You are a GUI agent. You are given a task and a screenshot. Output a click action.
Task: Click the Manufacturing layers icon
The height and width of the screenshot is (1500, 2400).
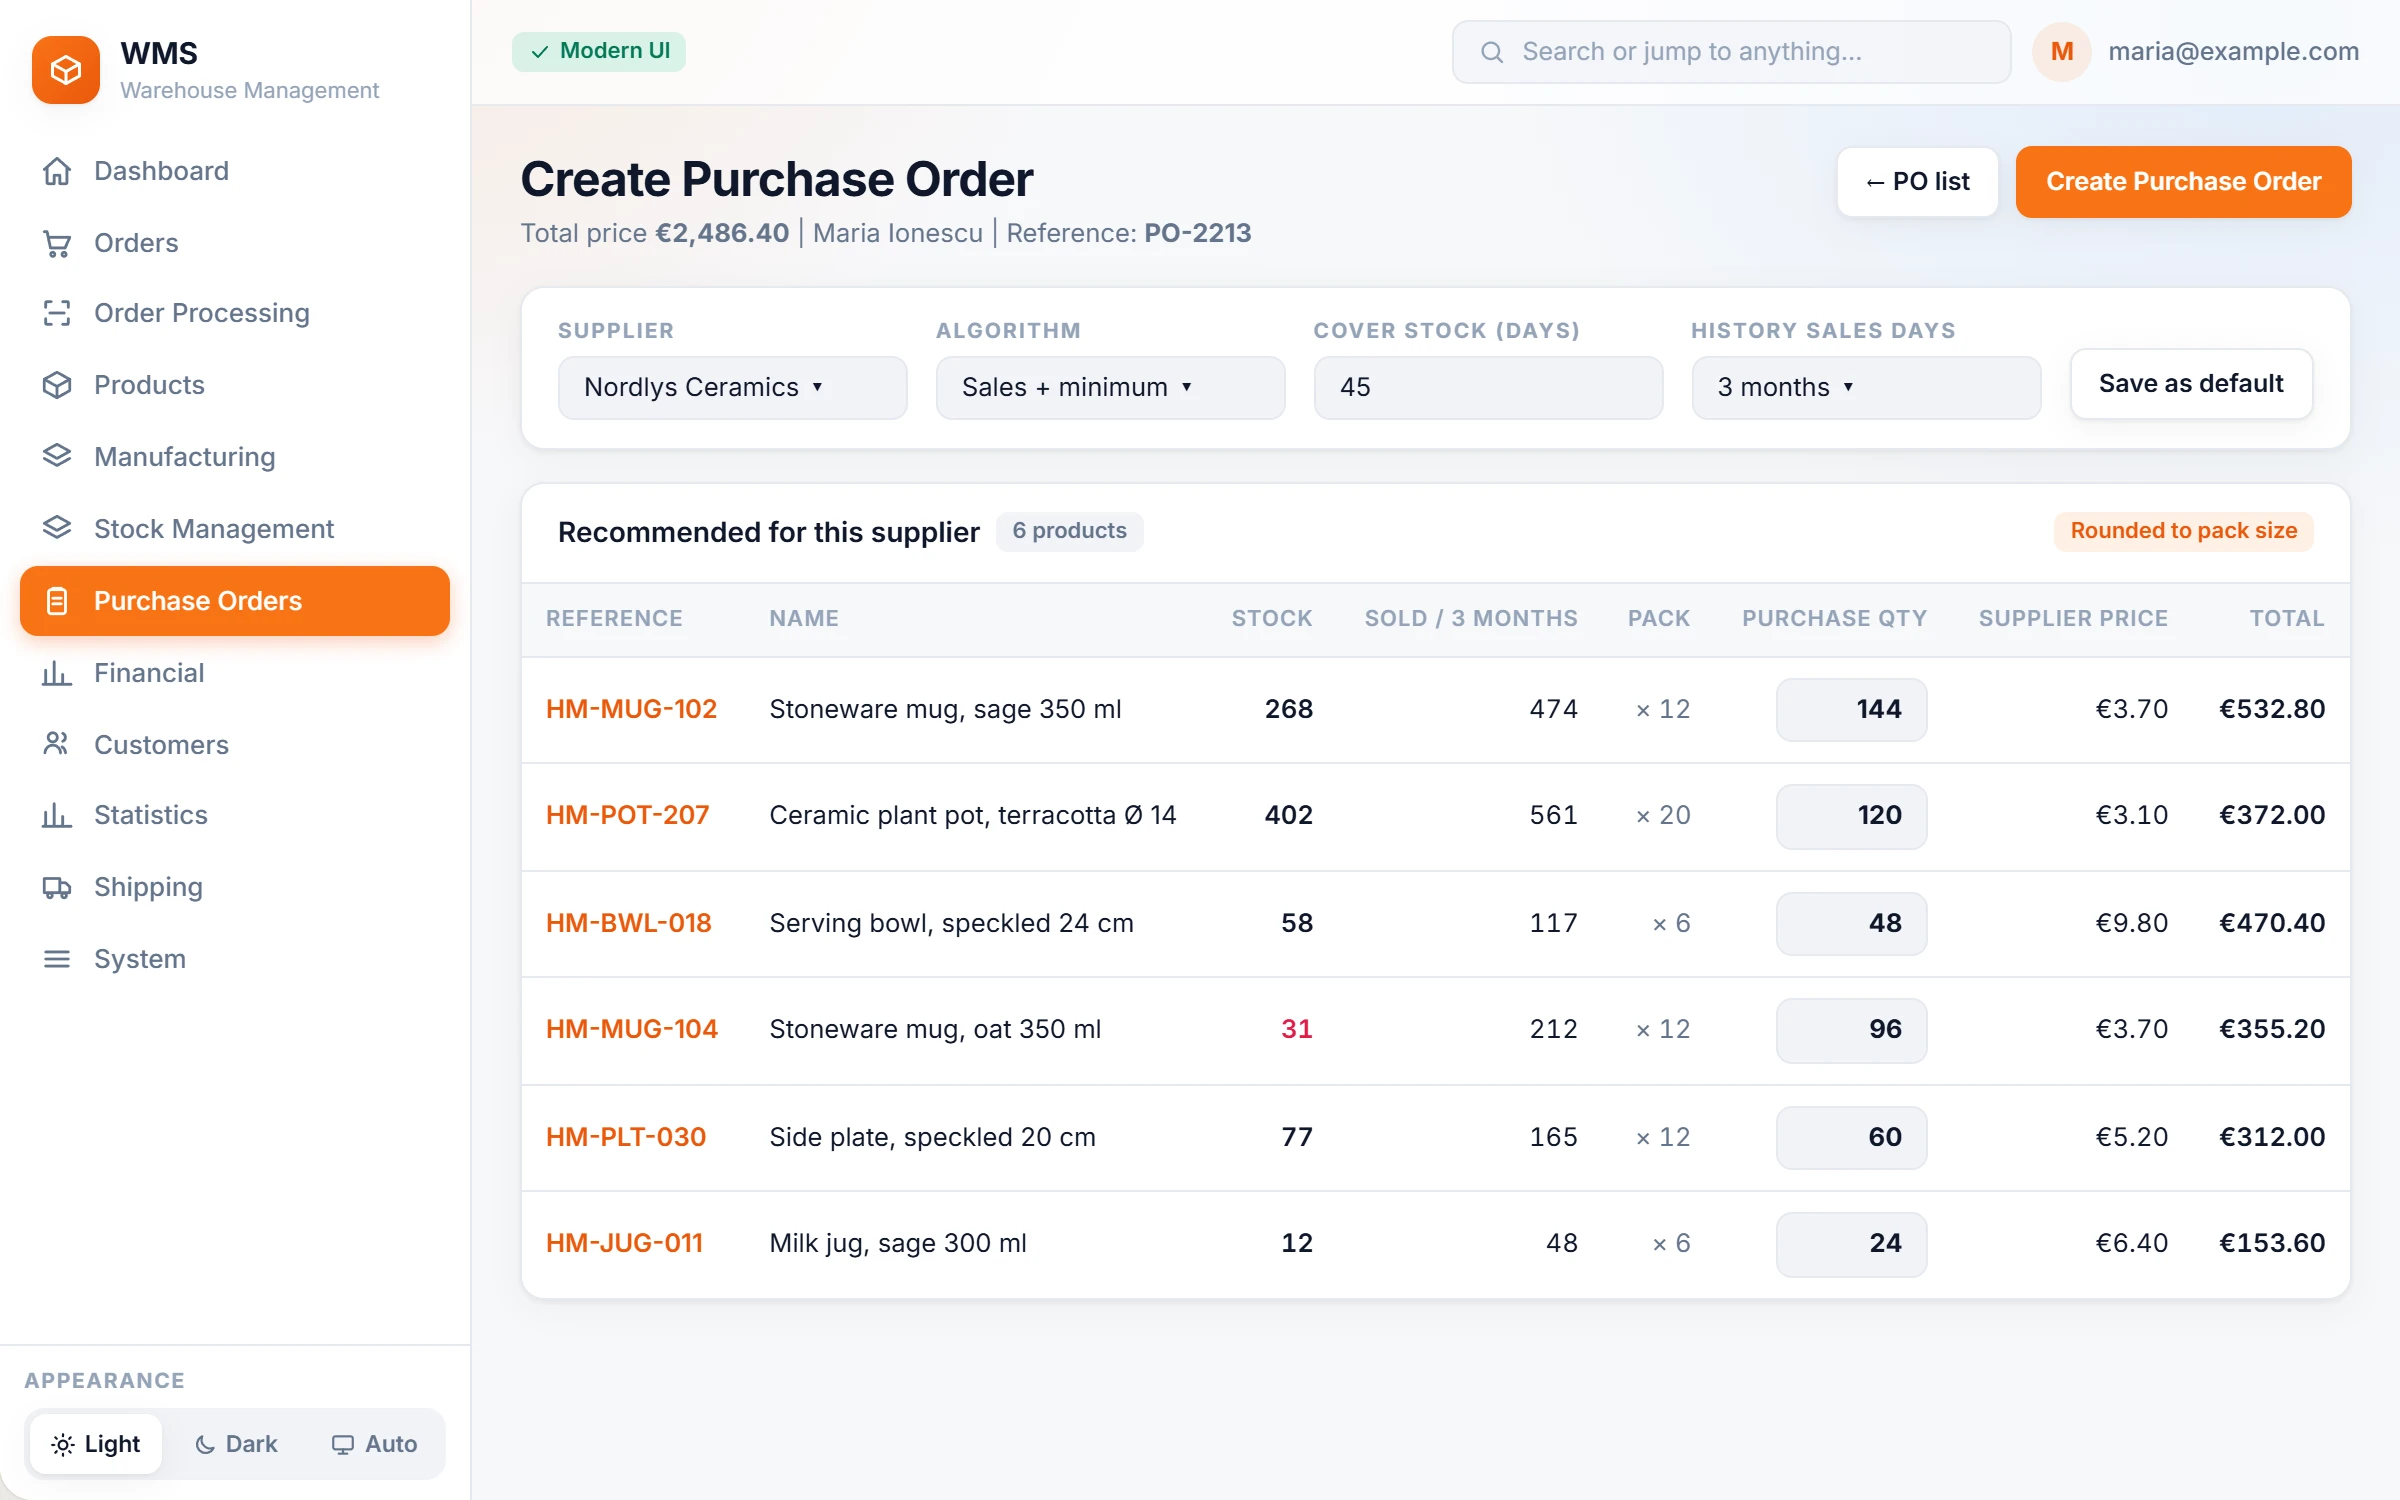point(57,456)
